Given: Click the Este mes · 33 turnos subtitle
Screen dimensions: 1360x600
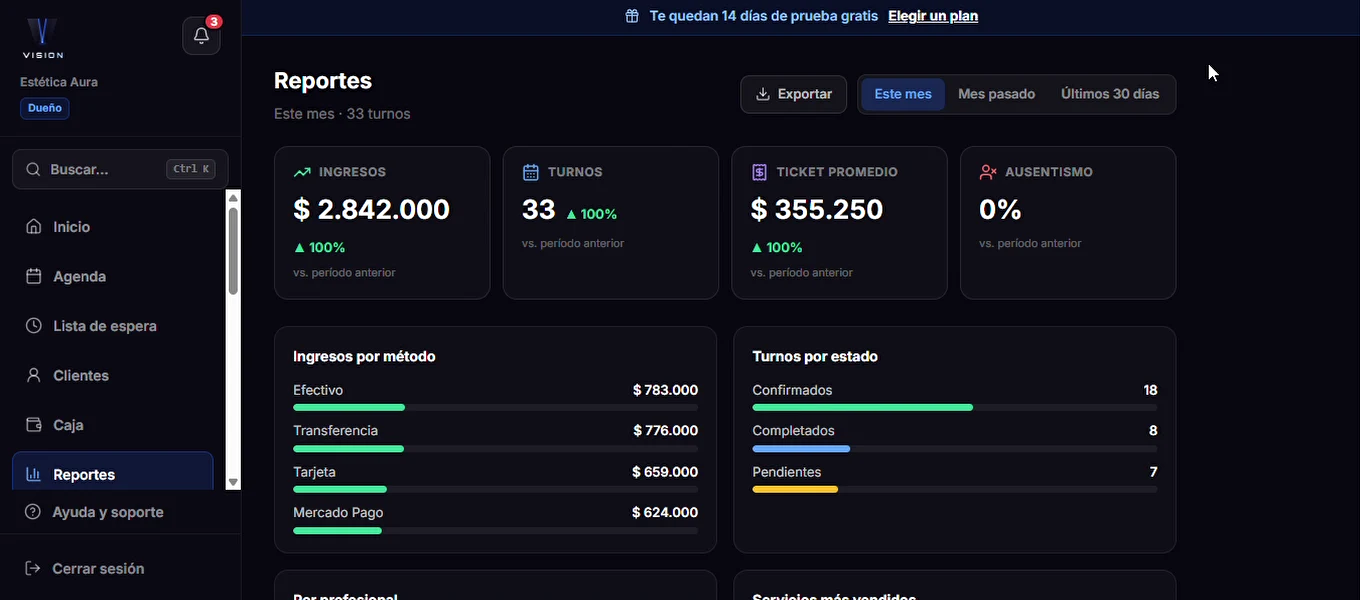Looking at the screenshot, I should pos(342,114).
